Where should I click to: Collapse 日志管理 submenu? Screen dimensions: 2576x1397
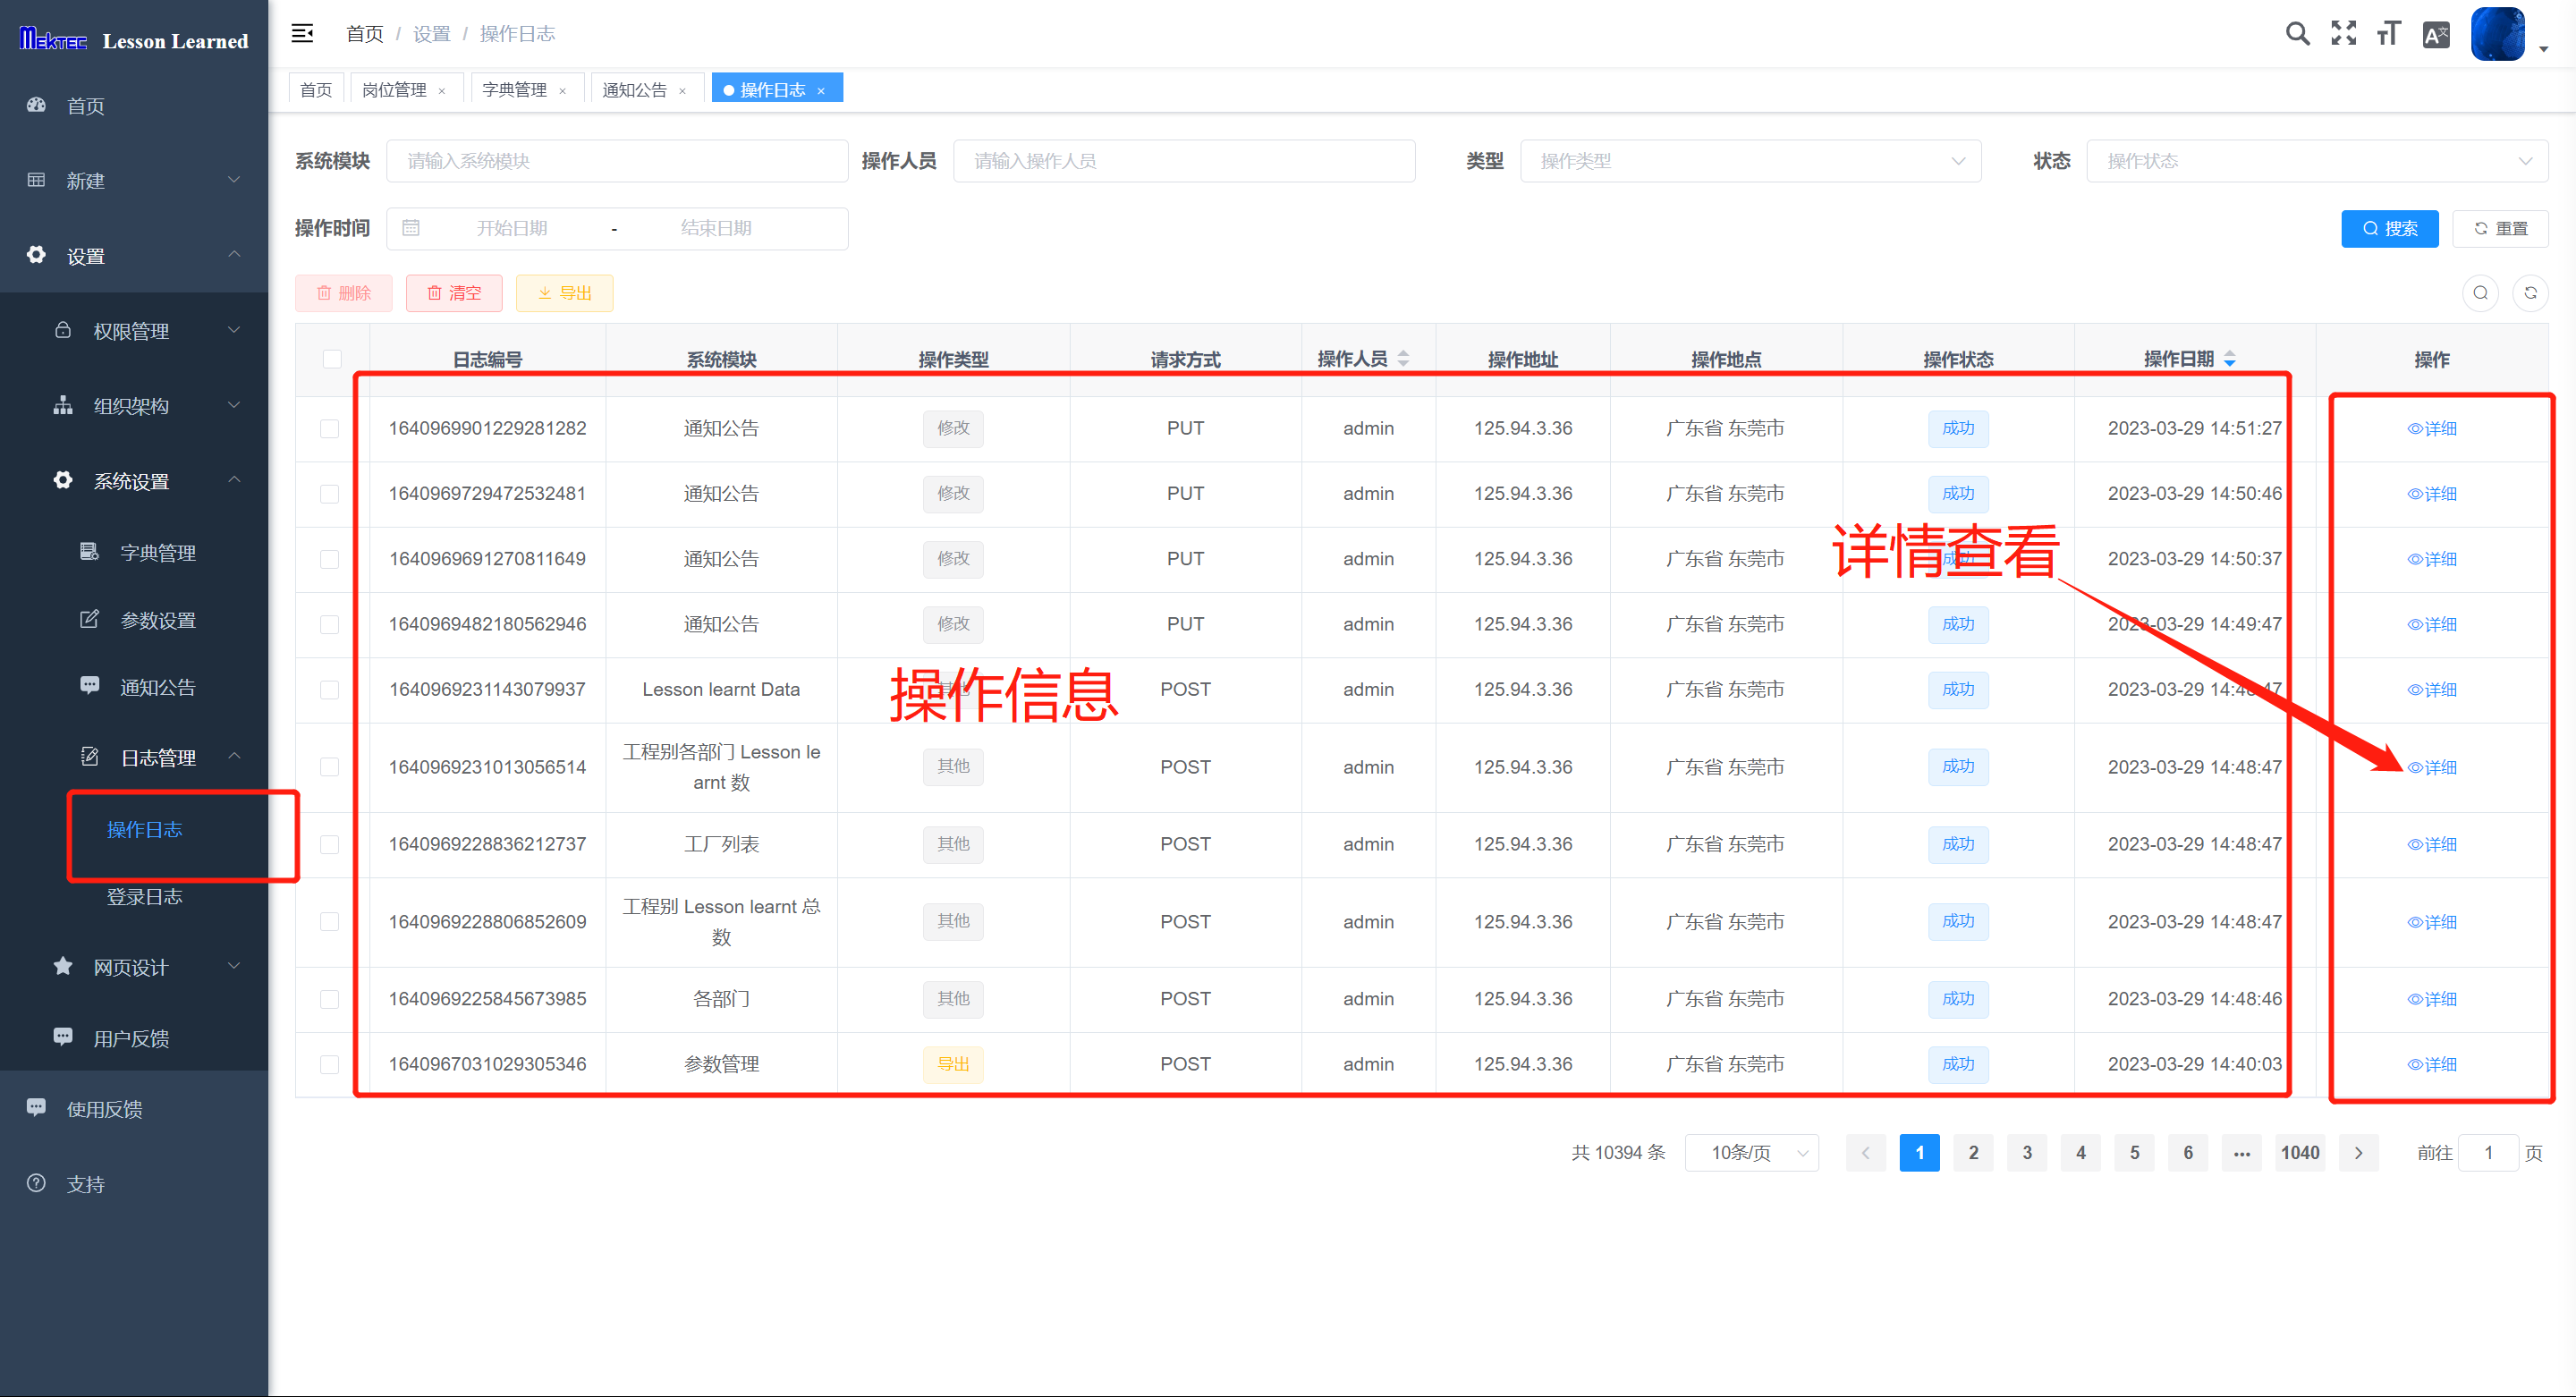point(135,757)
